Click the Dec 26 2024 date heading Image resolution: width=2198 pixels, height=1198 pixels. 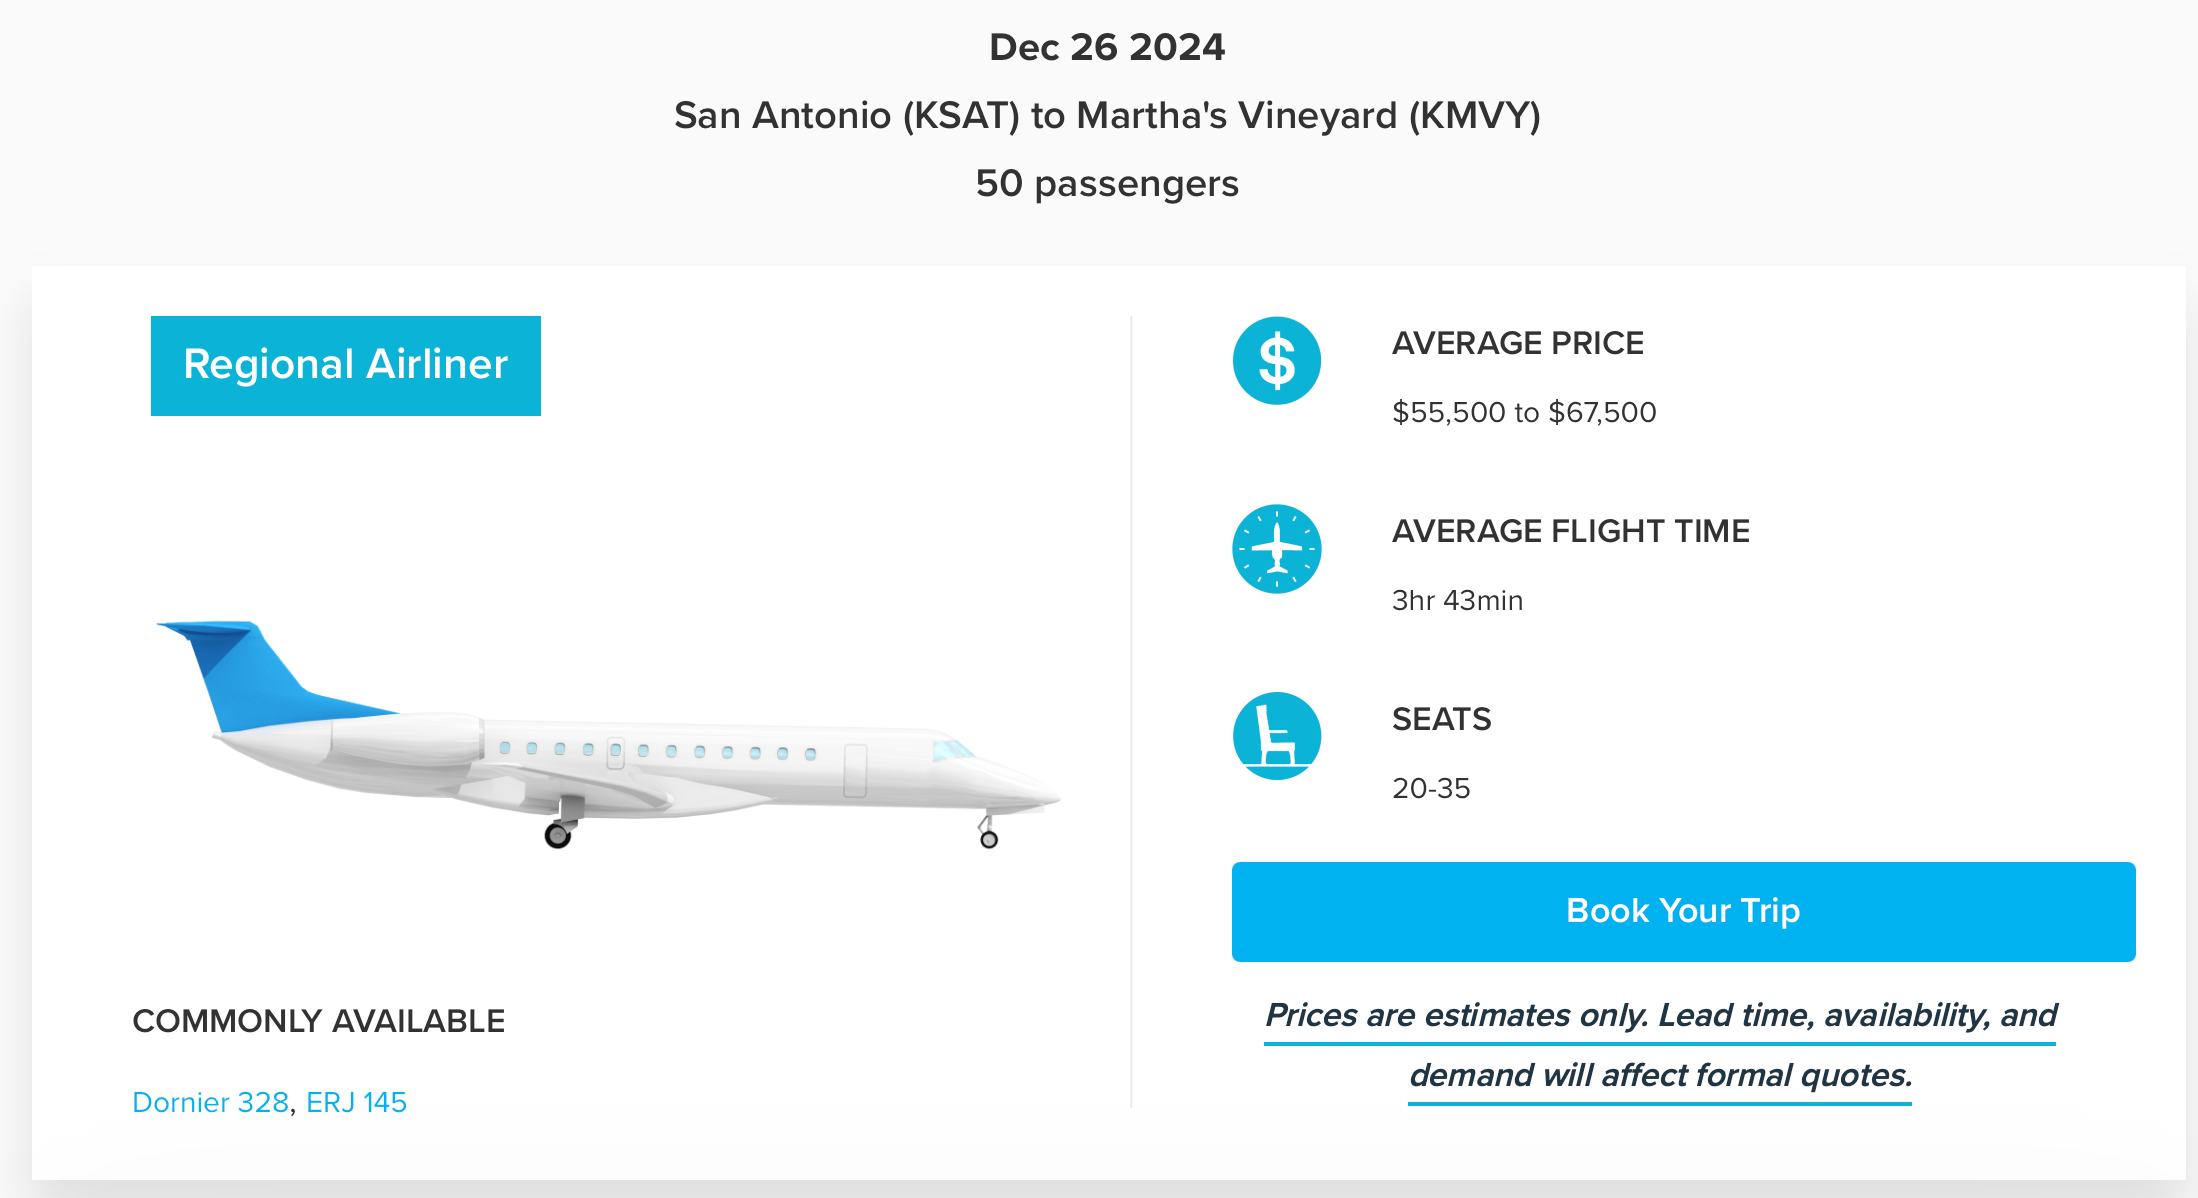click(1107, 47)
